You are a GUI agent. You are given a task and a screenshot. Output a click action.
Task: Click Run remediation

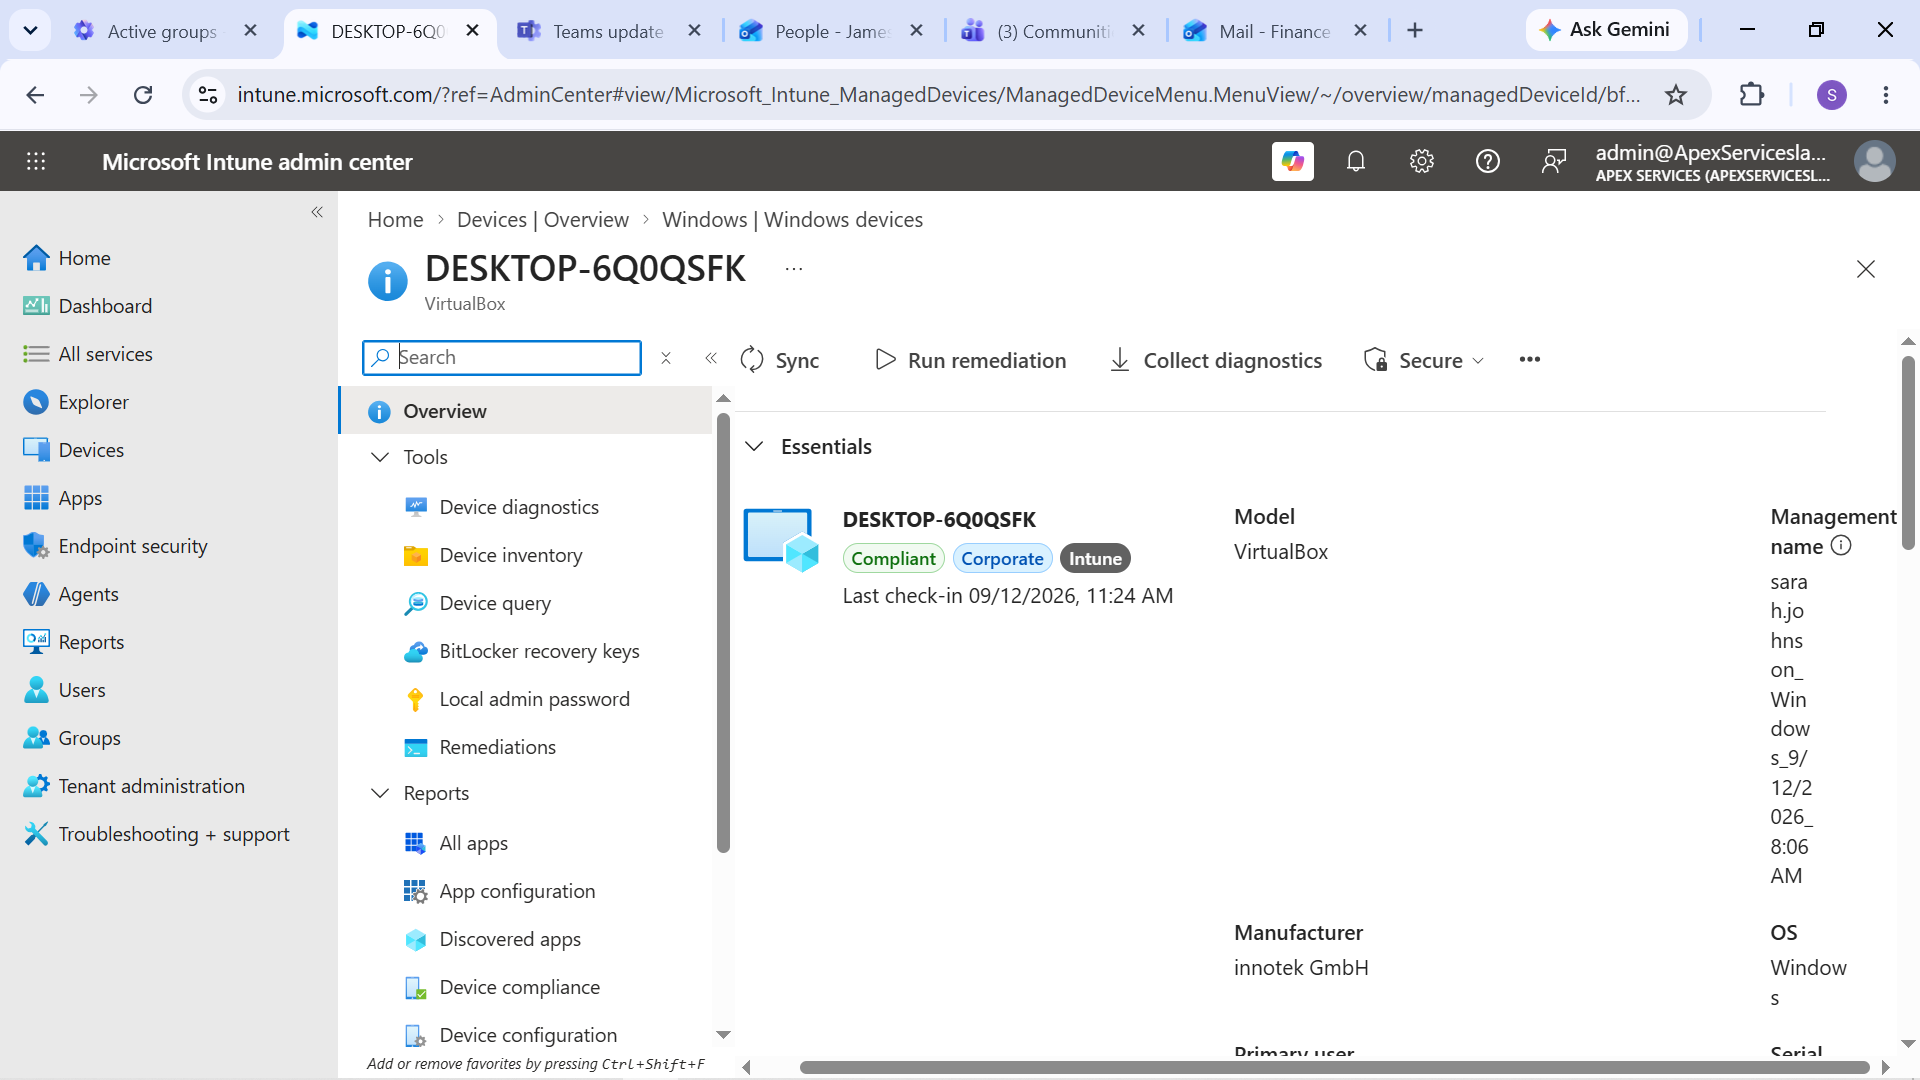pyautogui.click(x=970, y=360)
